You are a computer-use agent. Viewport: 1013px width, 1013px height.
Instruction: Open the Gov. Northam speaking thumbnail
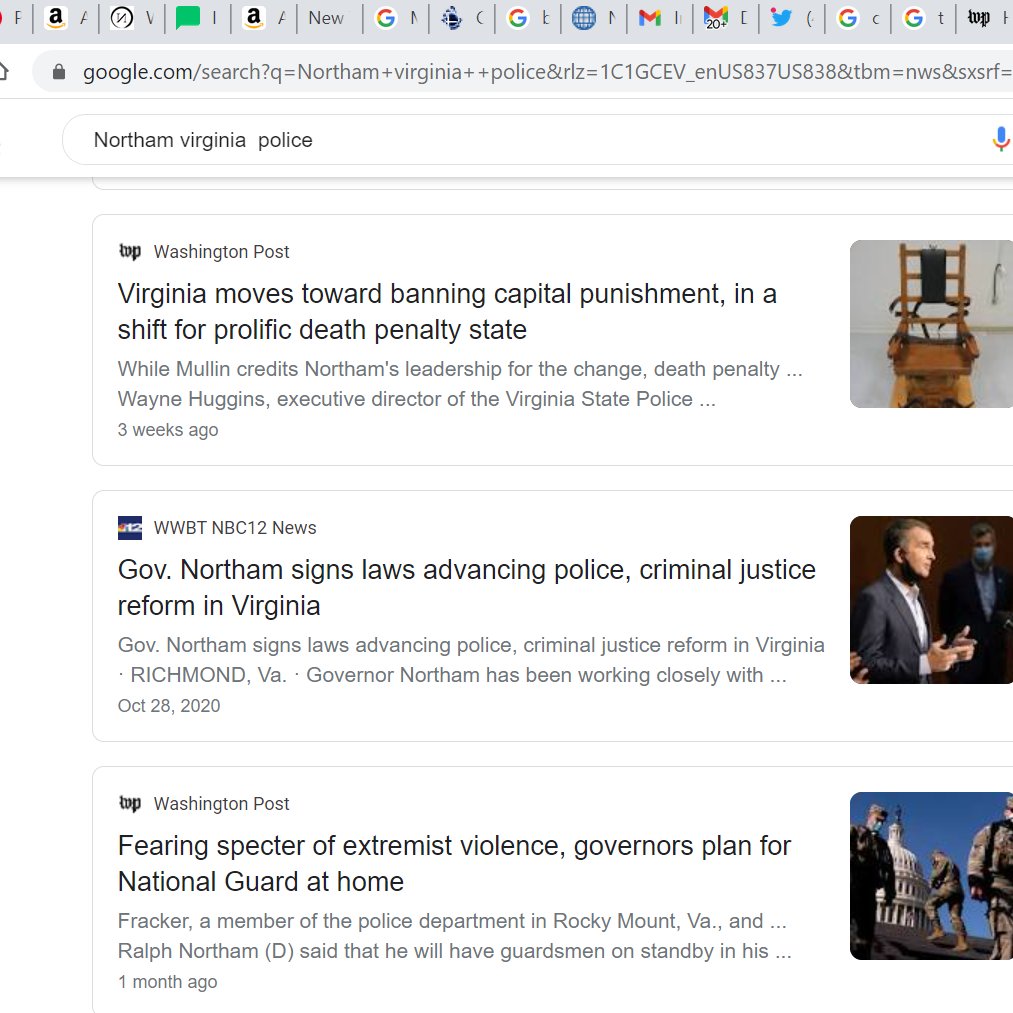931,600
